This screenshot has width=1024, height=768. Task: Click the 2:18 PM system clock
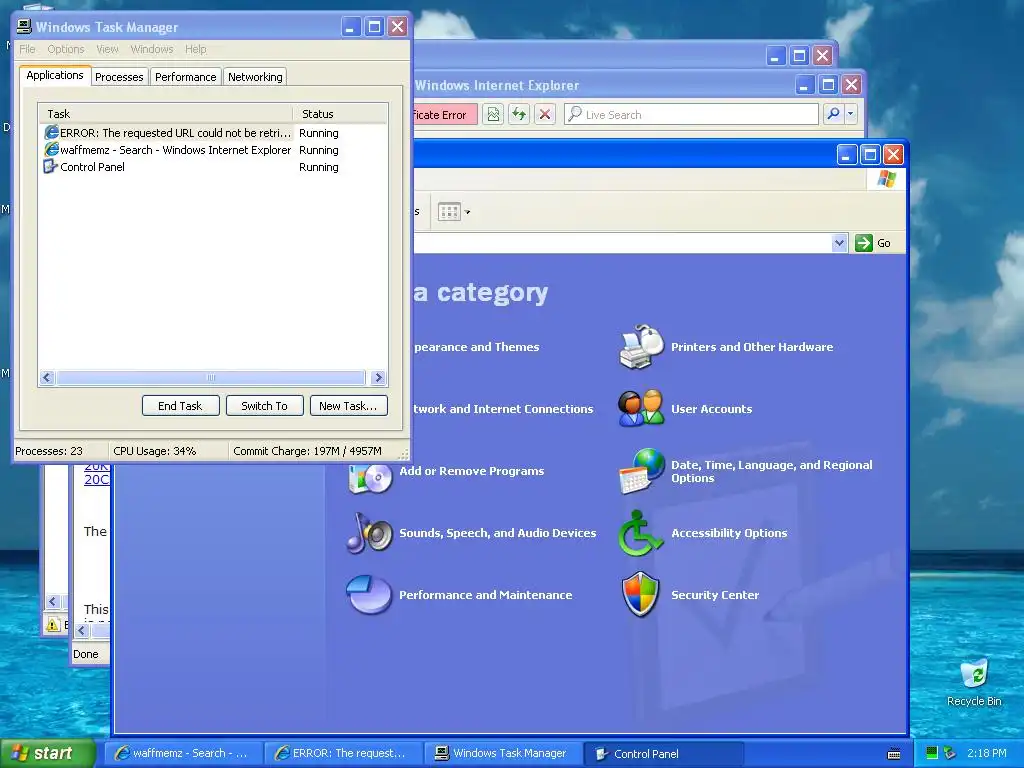point(986,753)
